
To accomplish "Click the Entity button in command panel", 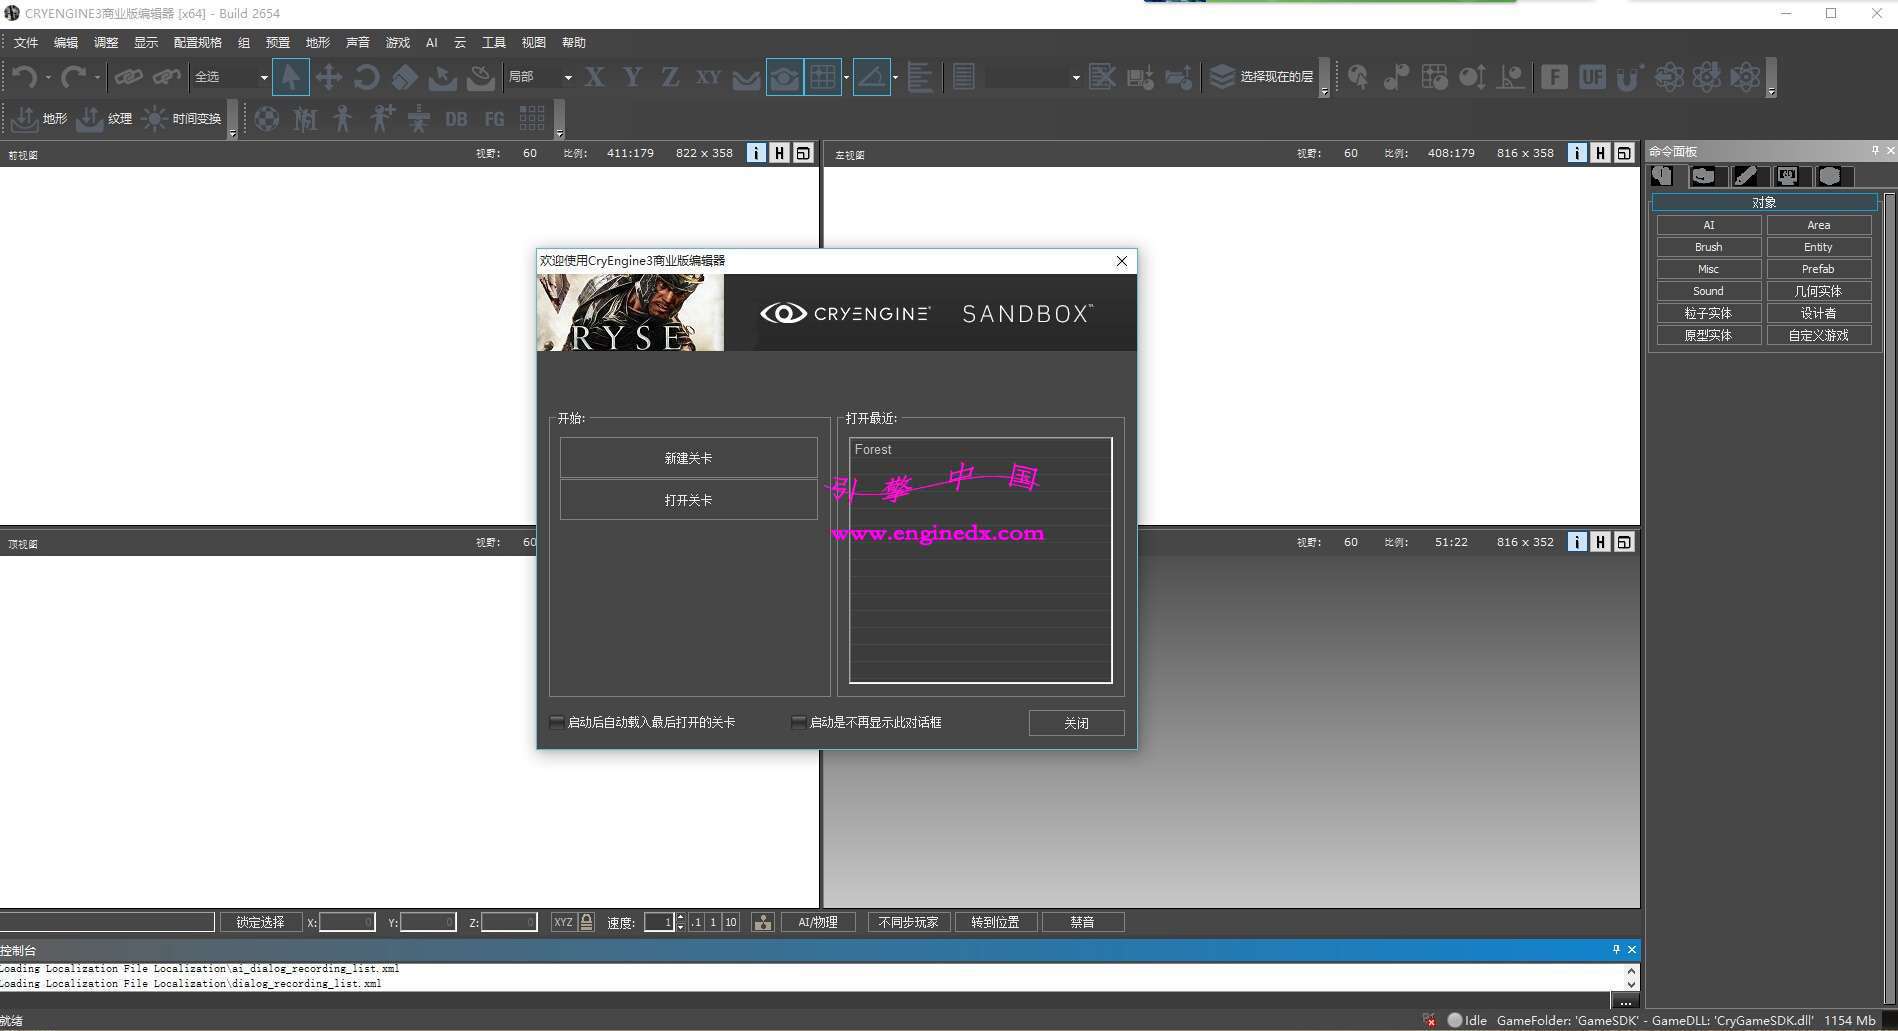I will point(1818,247).
